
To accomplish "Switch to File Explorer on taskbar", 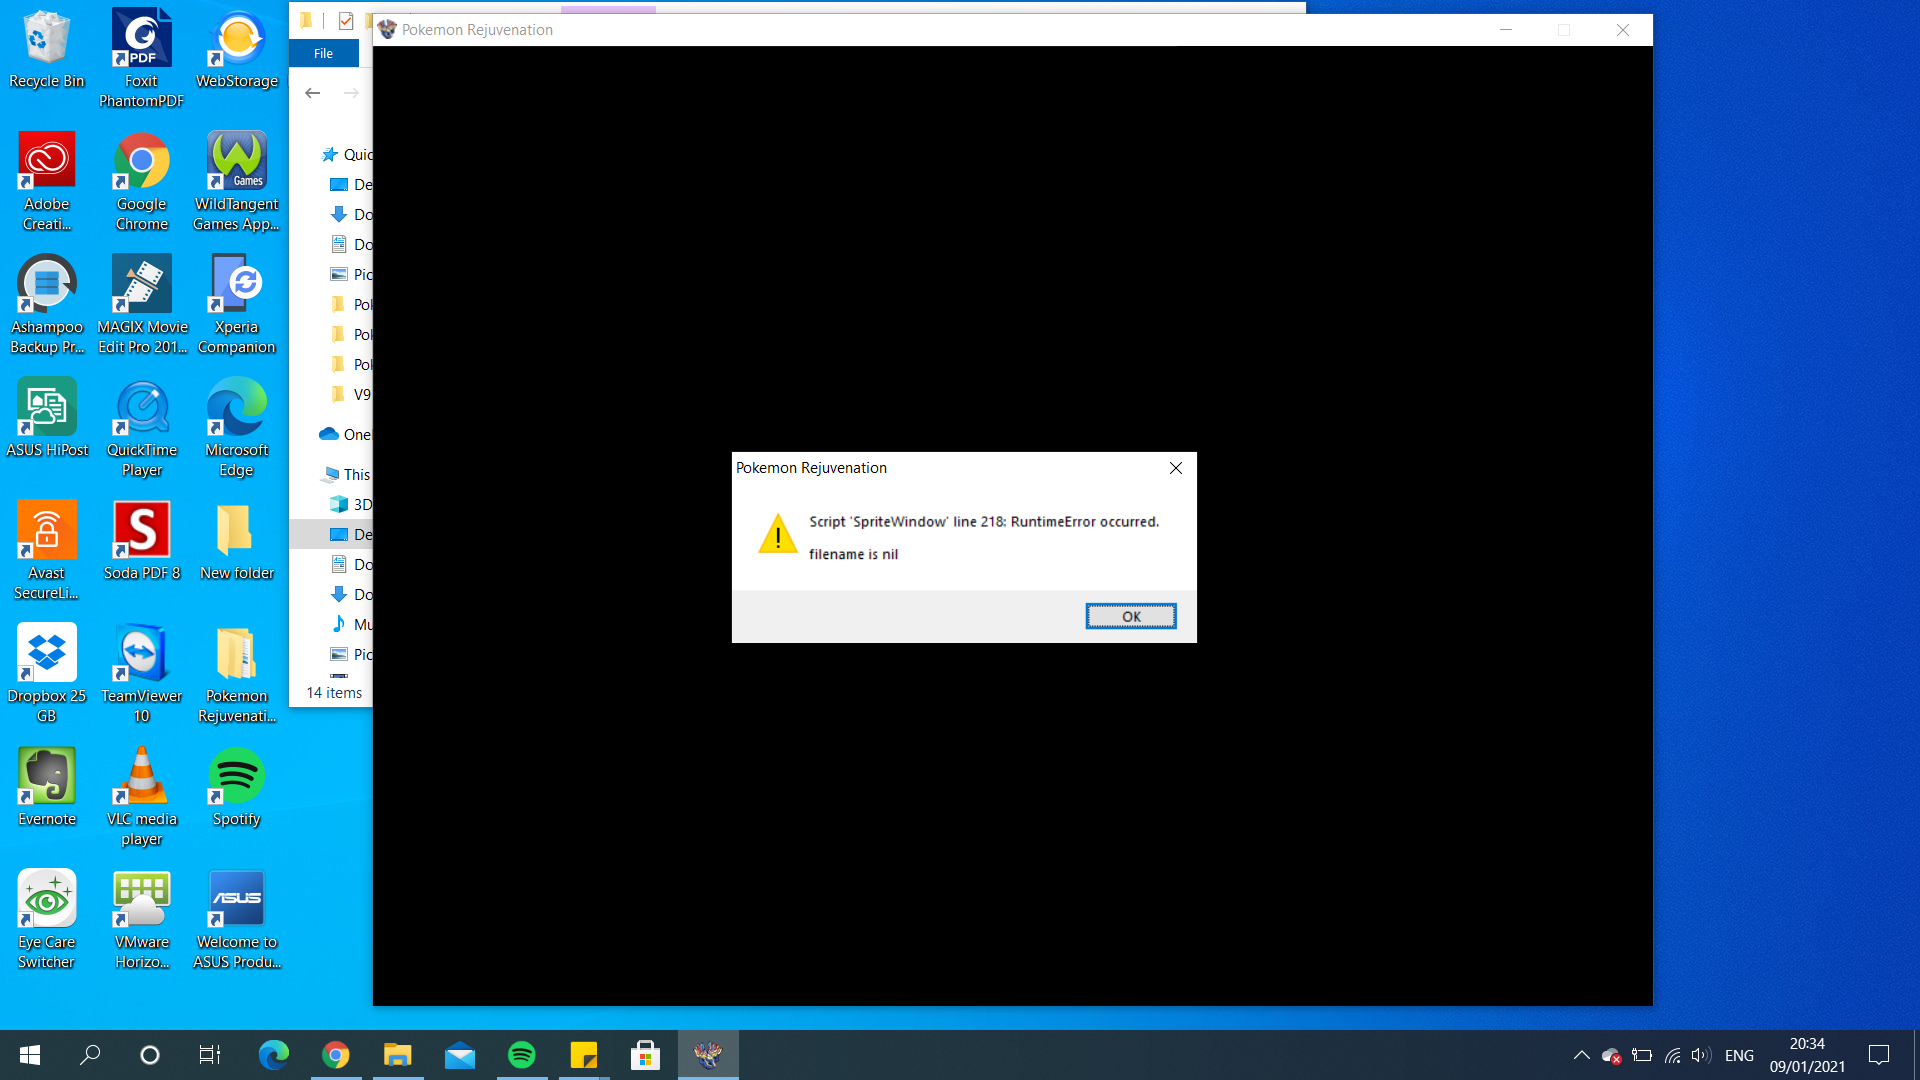I will [x=398, y=1055].
